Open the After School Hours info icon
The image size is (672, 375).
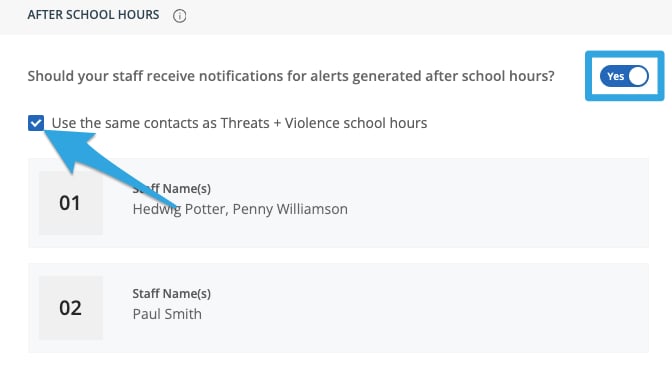[x=180, y=16]
